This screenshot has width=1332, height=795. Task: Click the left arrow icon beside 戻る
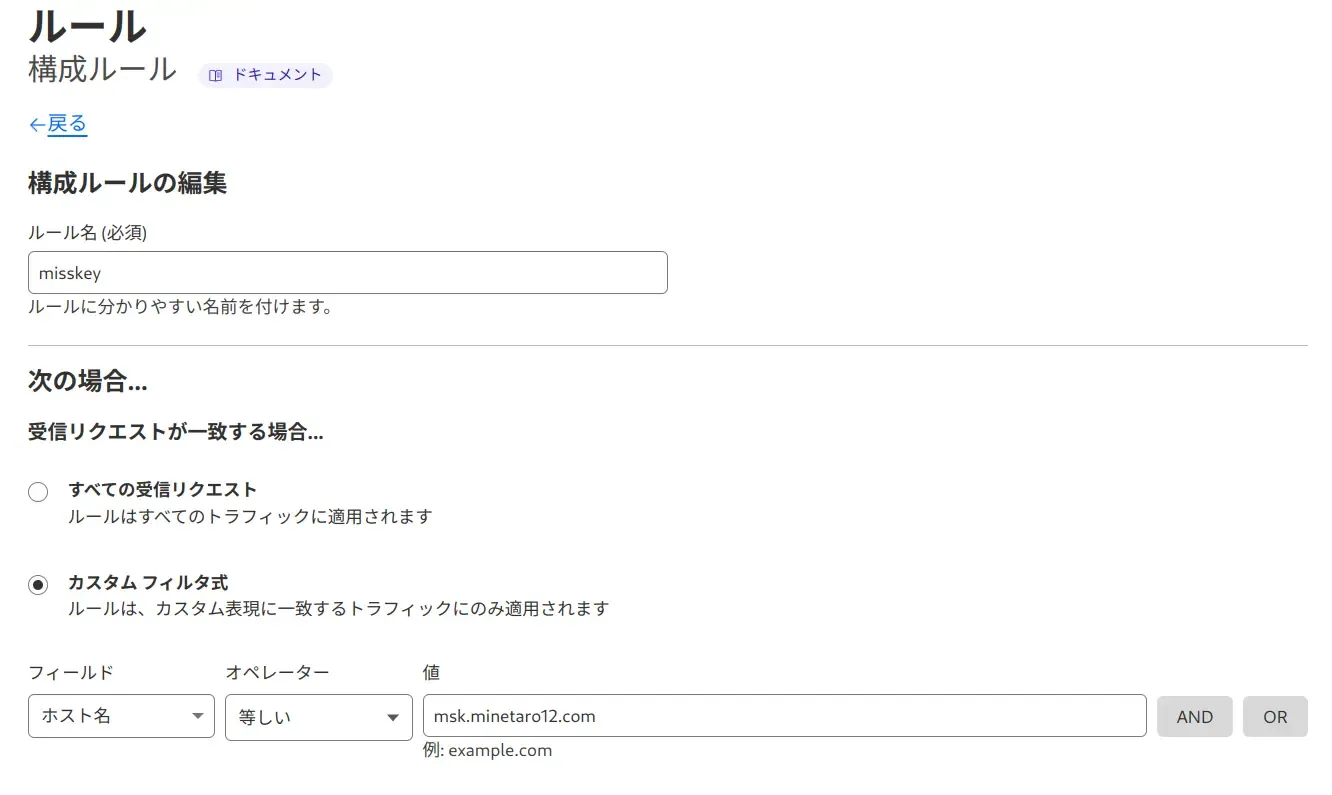pos(37,125)
